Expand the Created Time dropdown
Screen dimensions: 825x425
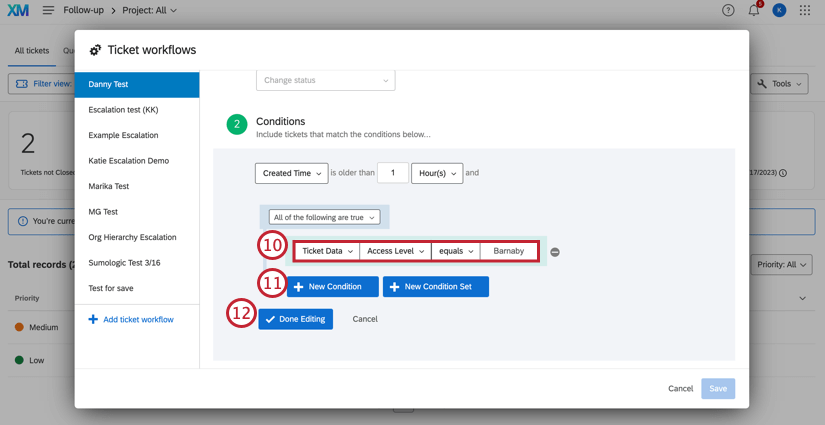click(x=291, y=173)
